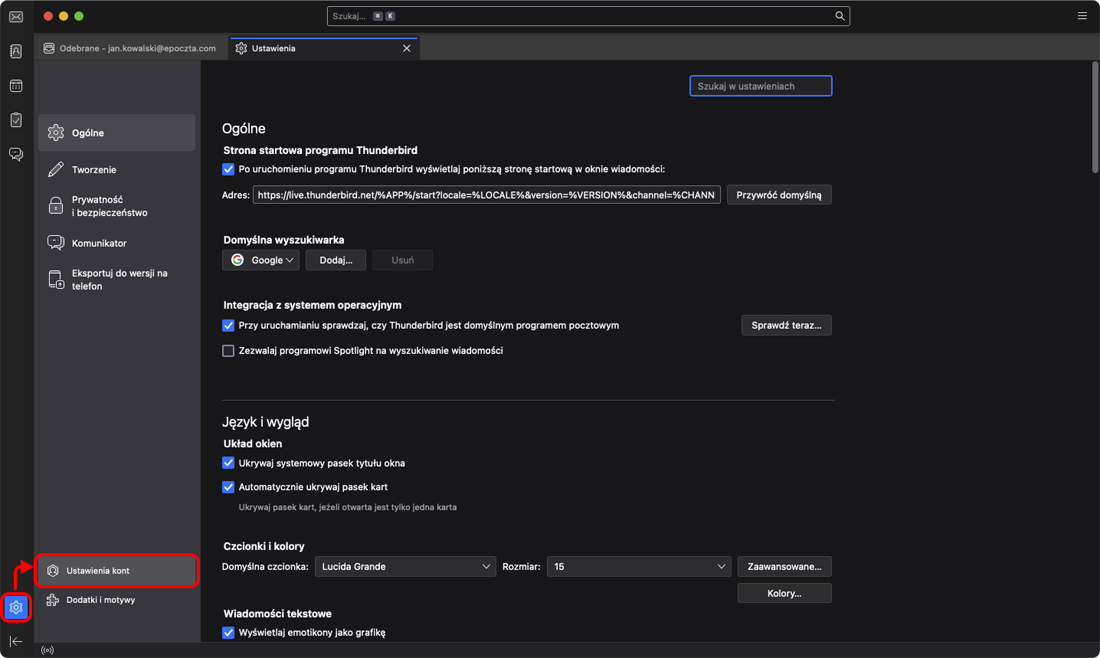Open the Lucida Grande default font dropdown
This screenshot has width=1100, height=658.
coord(405,566)
